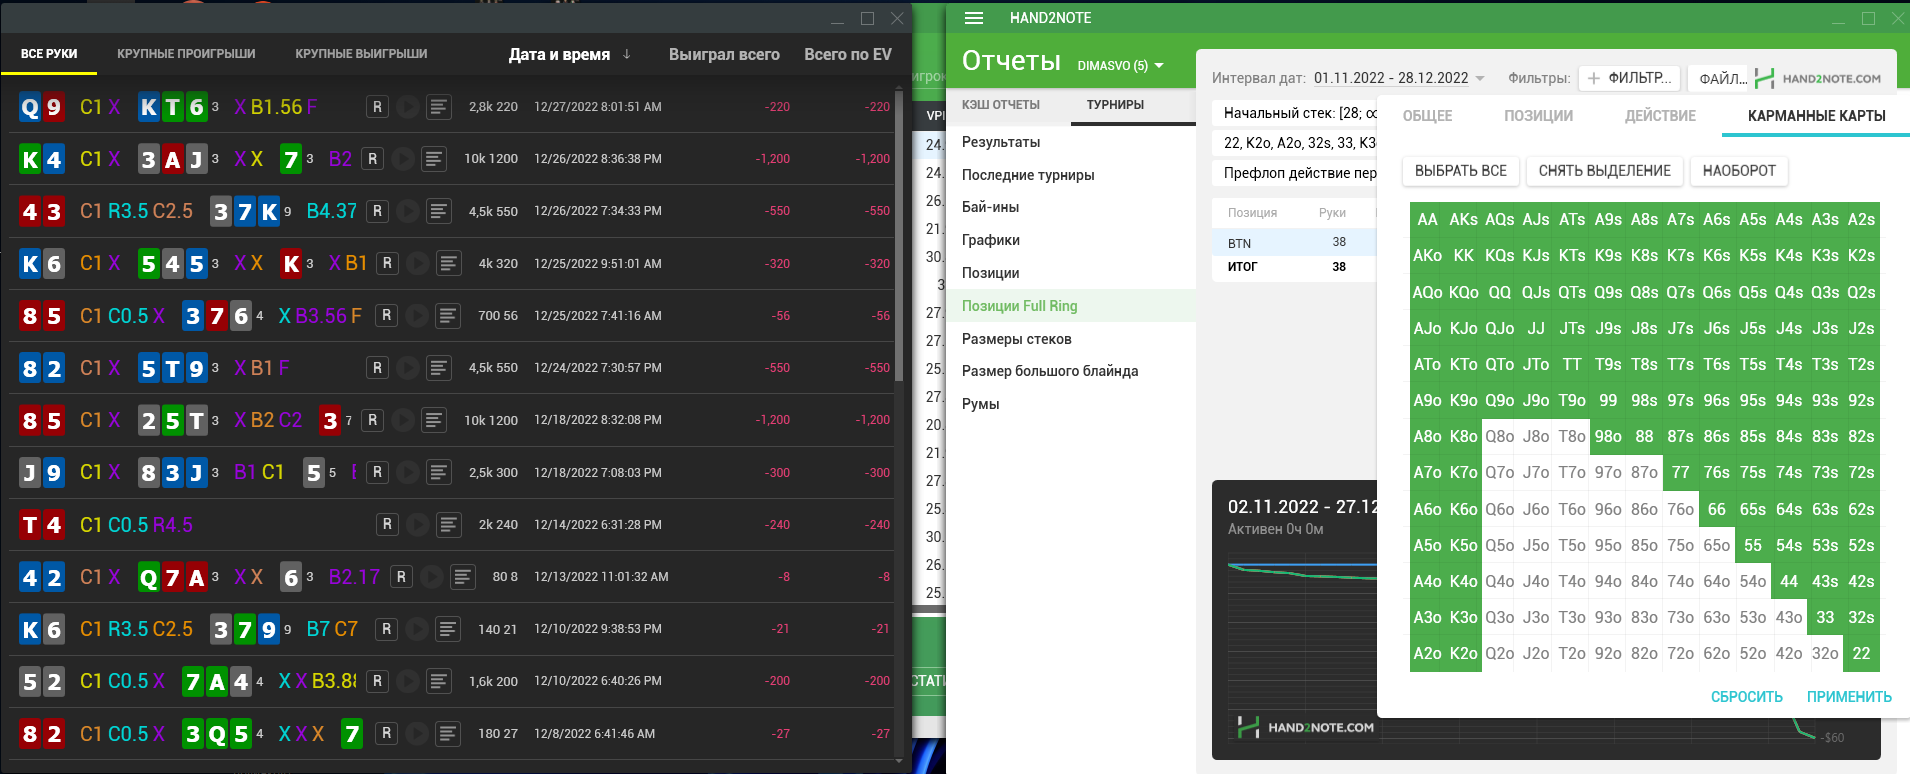Open the Размеры стеков report
Viewport: 1910px width, 774px height.
1071,339
